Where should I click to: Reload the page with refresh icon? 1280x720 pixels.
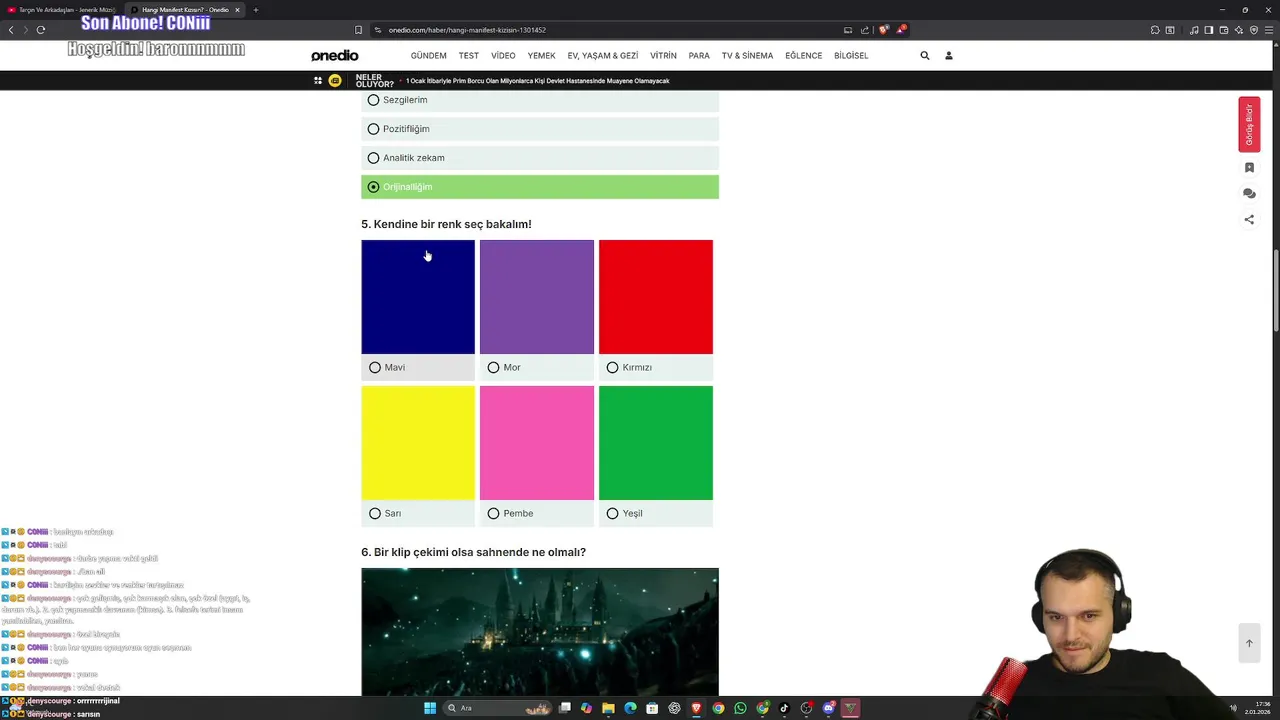[40, 30]
